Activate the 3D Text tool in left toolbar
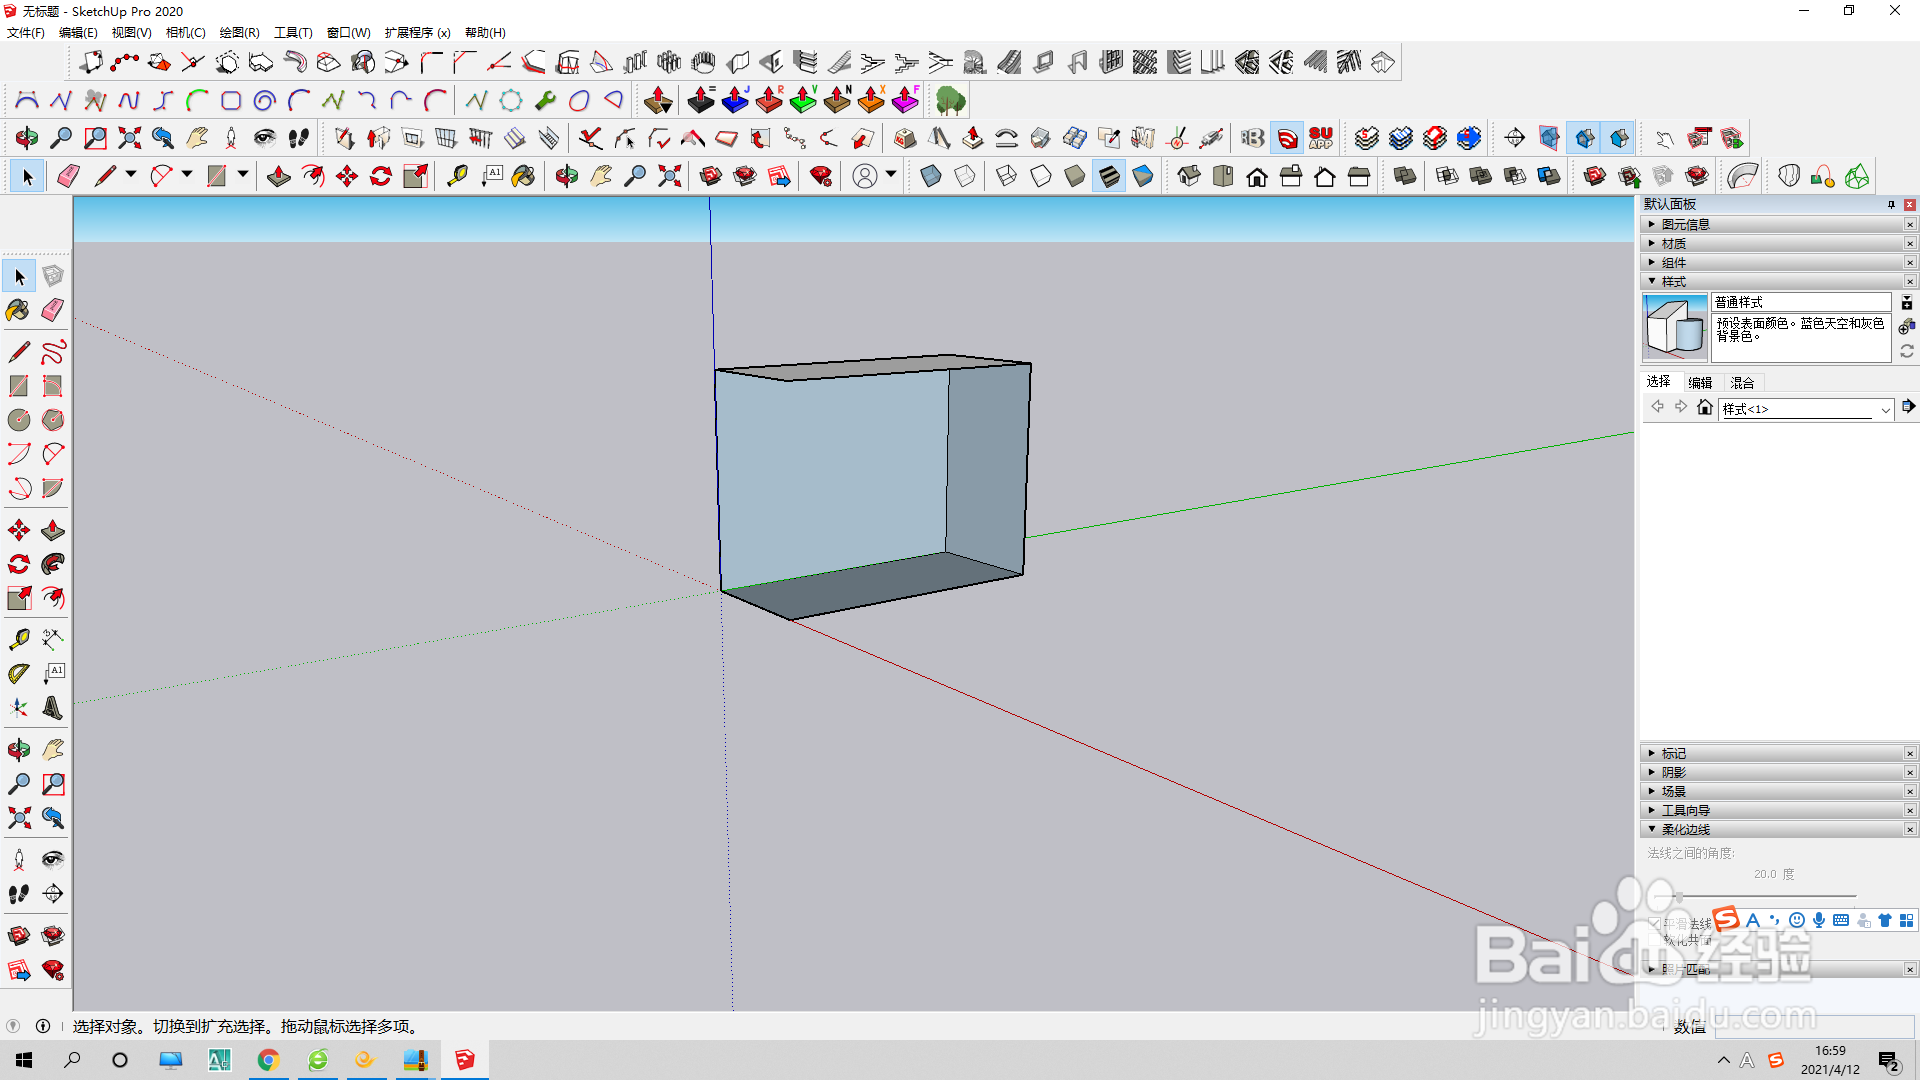The width and height of the screenshot is (1920, 1080). coord(53,708)
